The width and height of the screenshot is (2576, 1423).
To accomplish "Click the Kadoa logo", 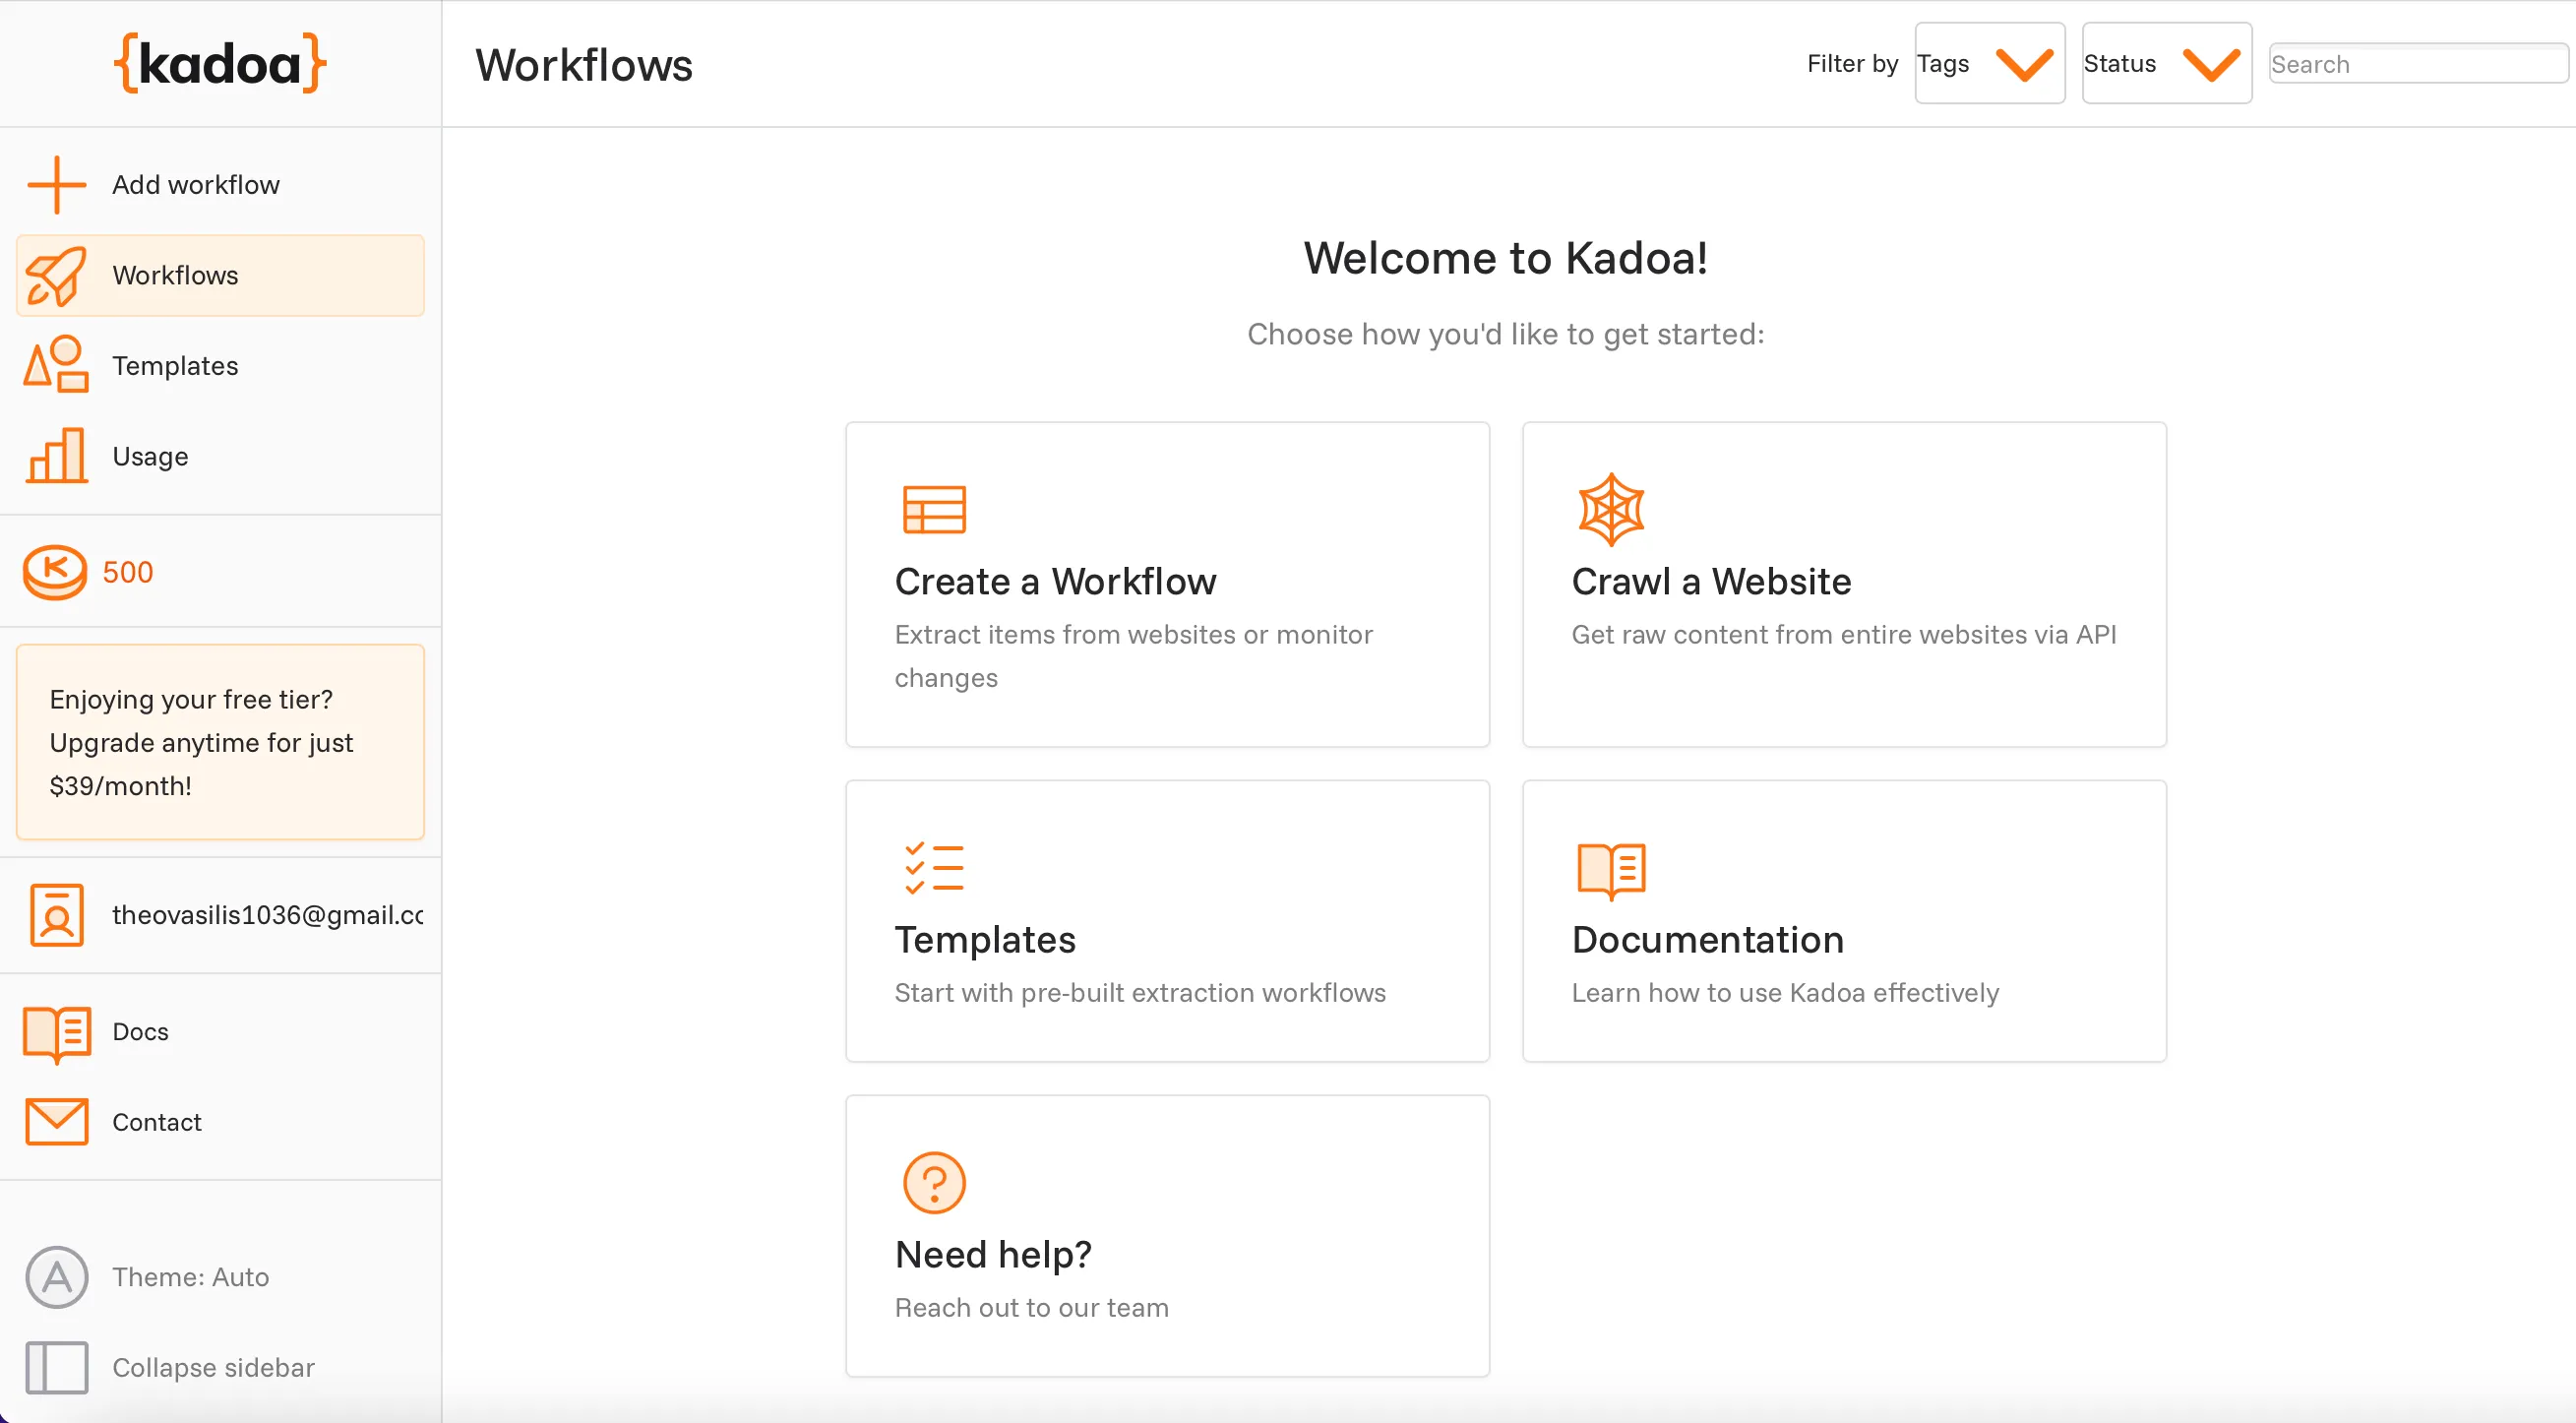I will click(x=221, y=64).
